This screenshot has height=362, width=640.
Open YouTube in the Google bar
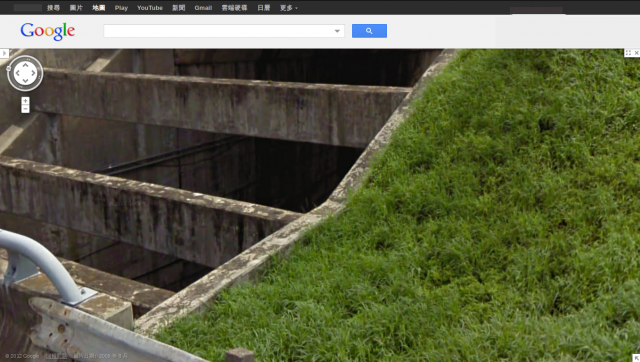(x=150, y=8)
